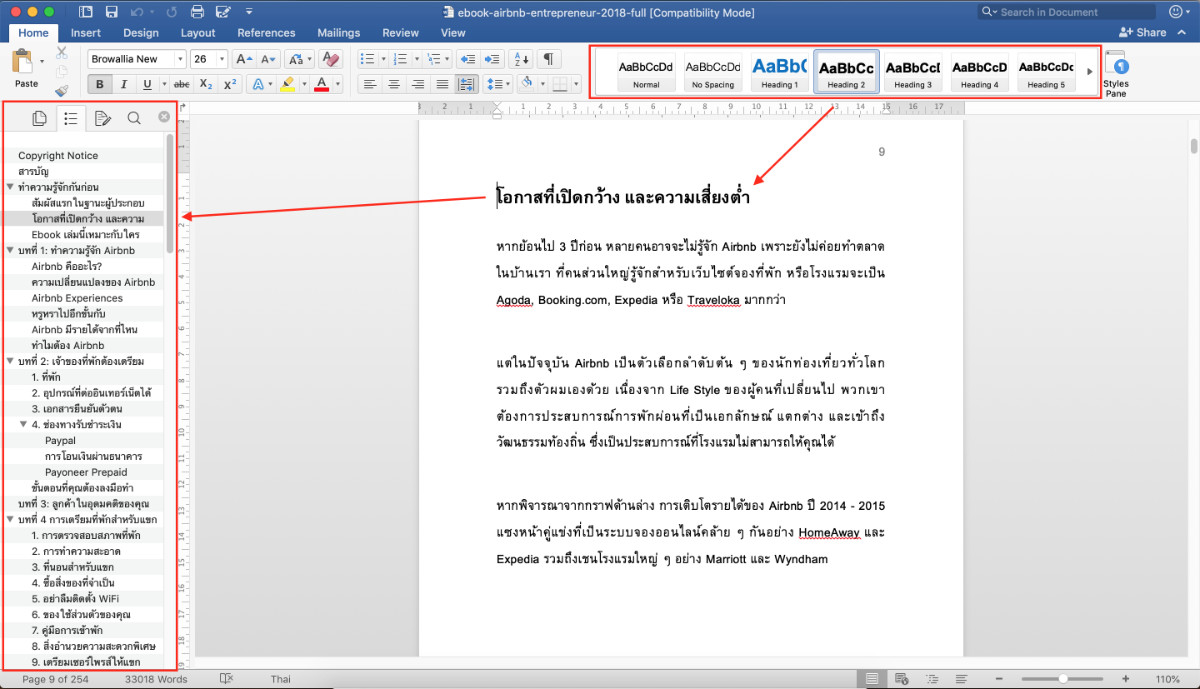Apply subscript formatting
This screenshot has width=1200, height=689.
click(x=205, y=84)
